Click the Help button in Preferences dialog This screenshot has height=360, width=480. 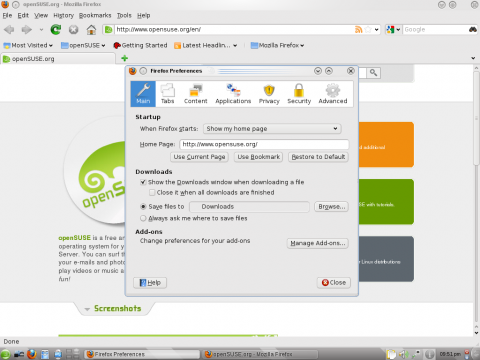click(x=150, y=283)
